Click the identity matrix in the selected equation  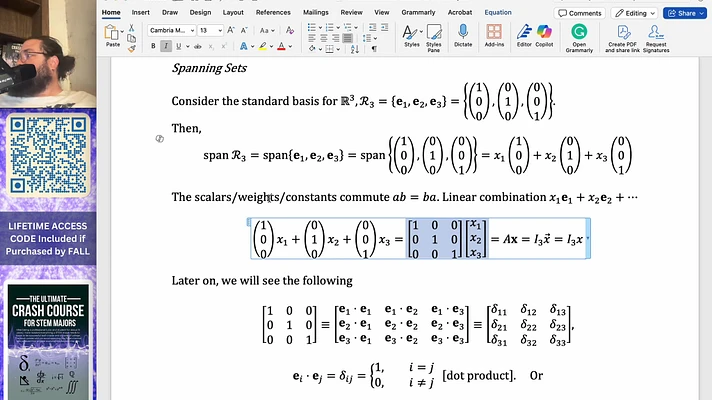[435, 239]
